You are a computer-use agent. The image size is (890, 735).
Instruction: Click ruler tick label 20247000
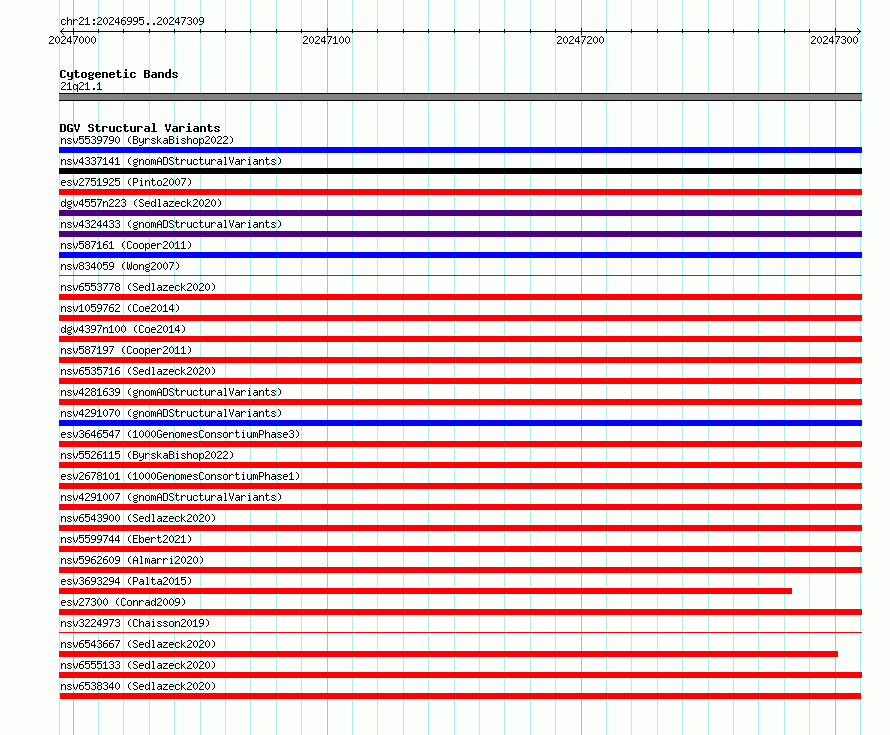[x=73, y=40]
